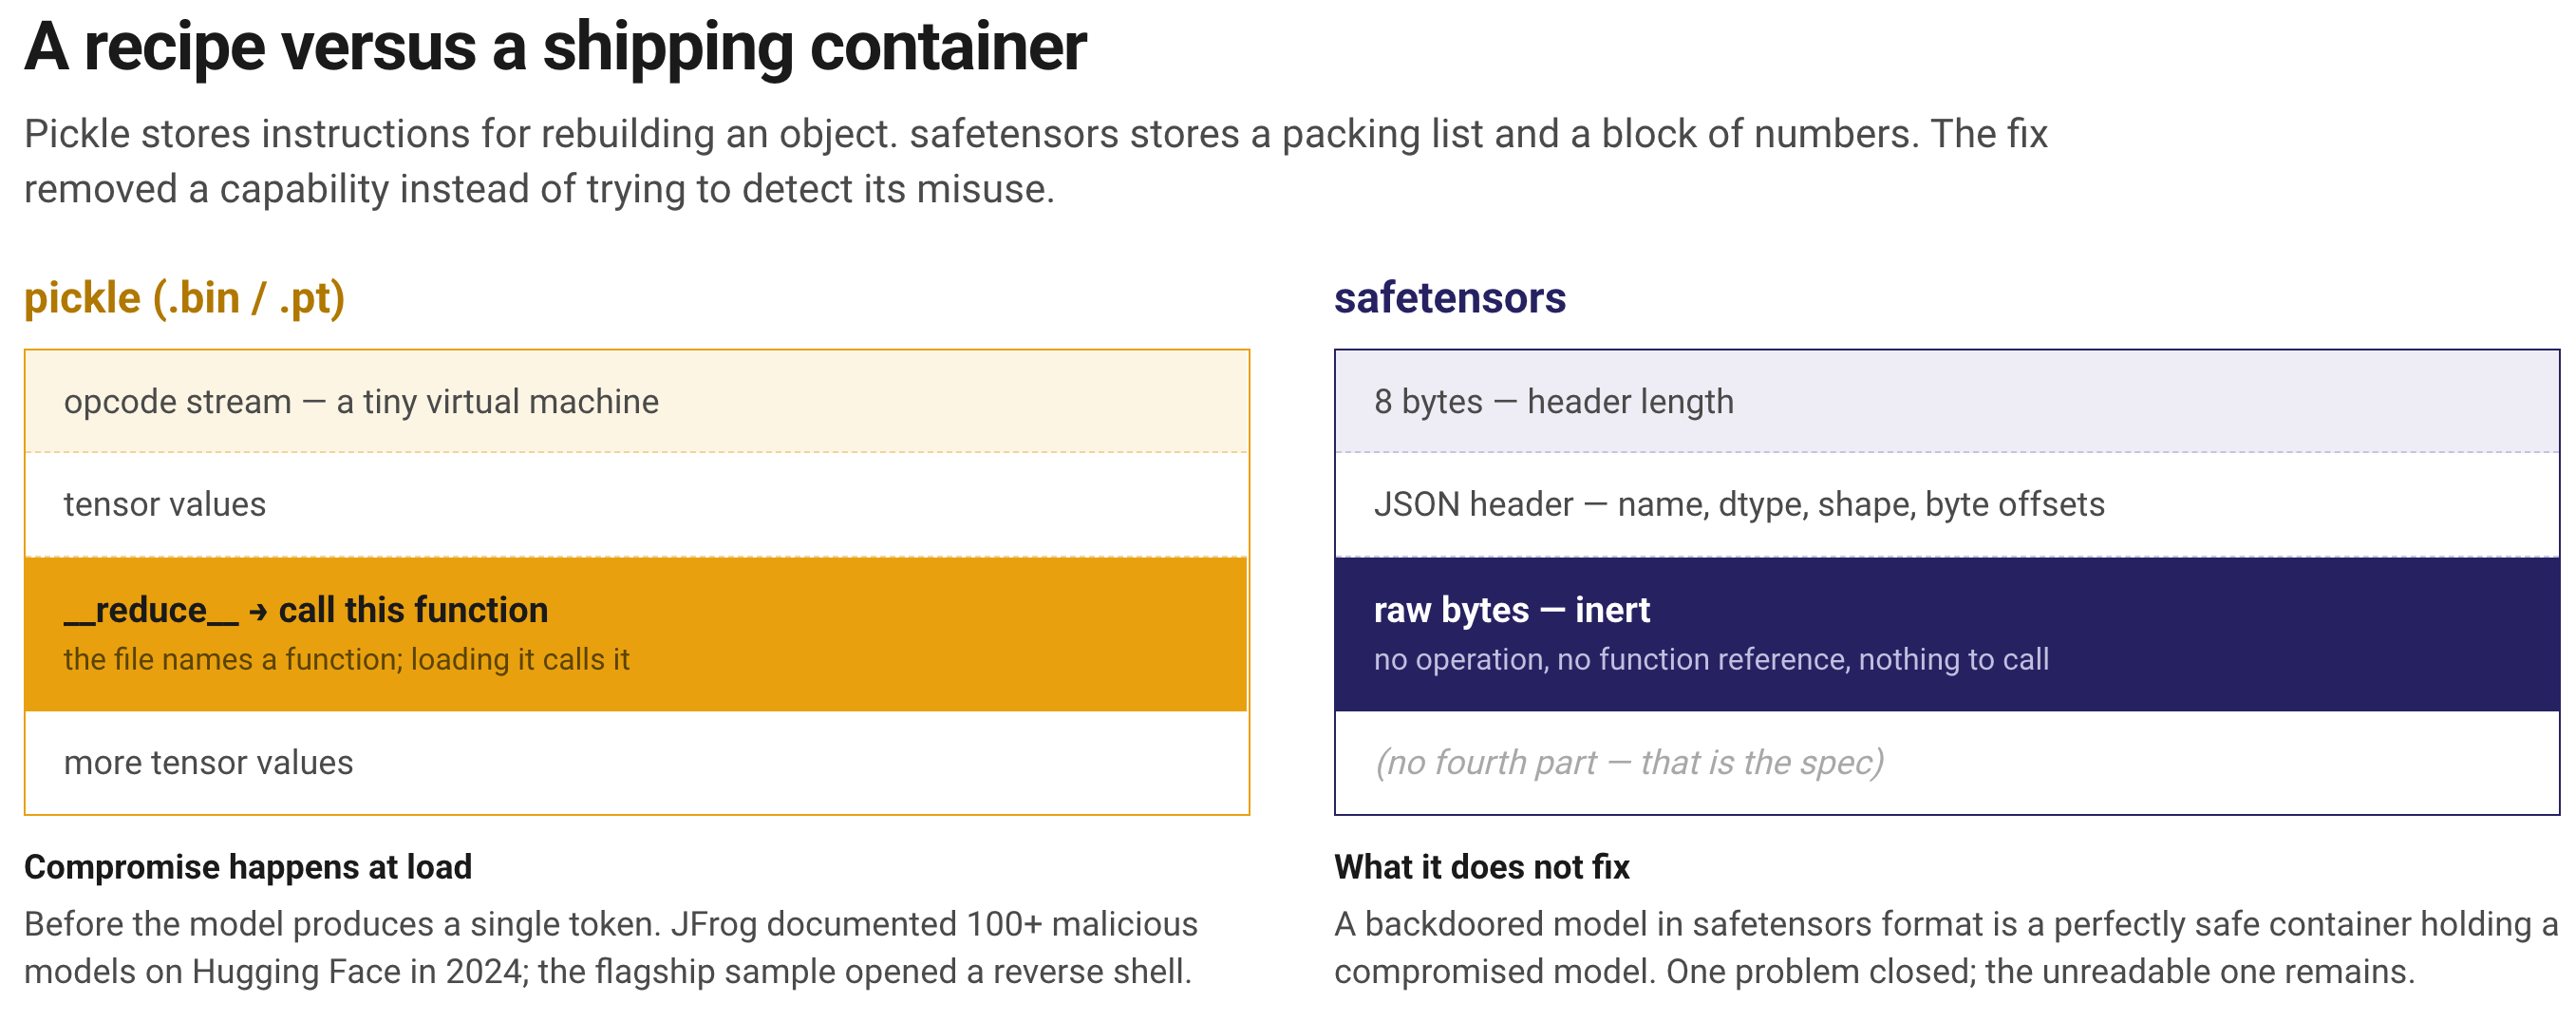Click the 'opcode stream — a tiny virtual machine' row
The image size is (2576, 1022).
pos(636,401)
